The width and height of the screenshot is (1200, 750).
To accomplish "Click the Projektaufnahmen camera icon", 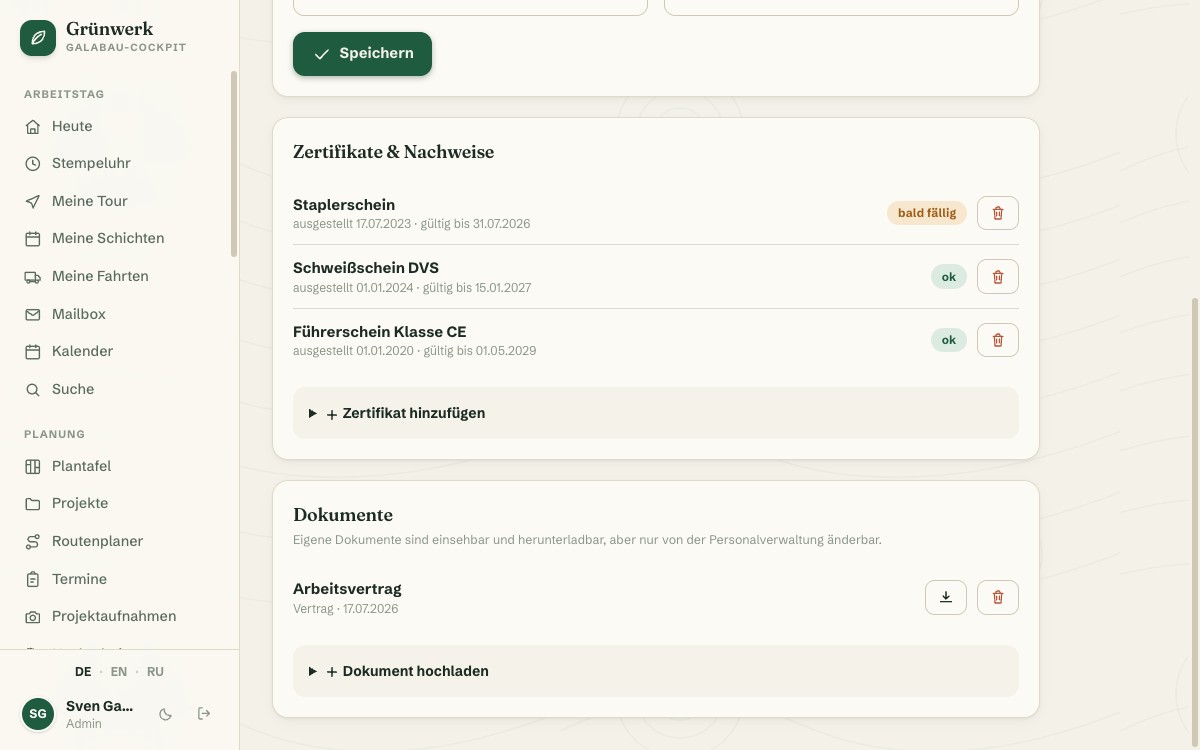I will [33, 617].
